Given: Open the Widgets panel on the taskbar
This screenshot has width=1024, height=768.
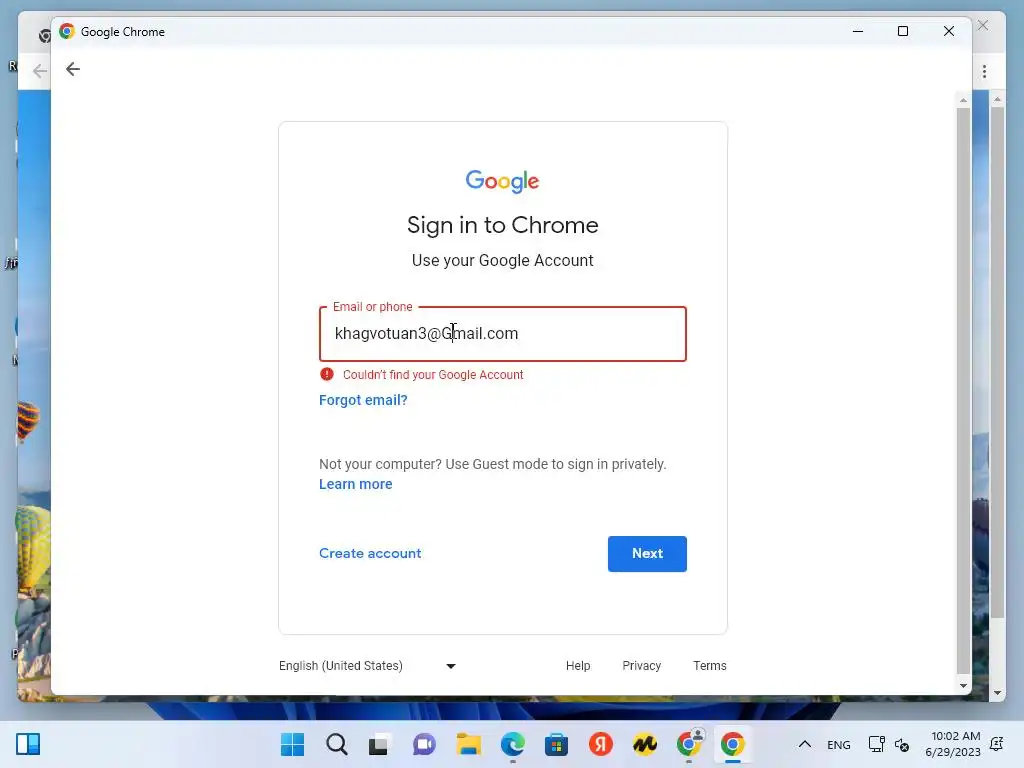Looking at the screenshot, I should (x=28, y=744).
